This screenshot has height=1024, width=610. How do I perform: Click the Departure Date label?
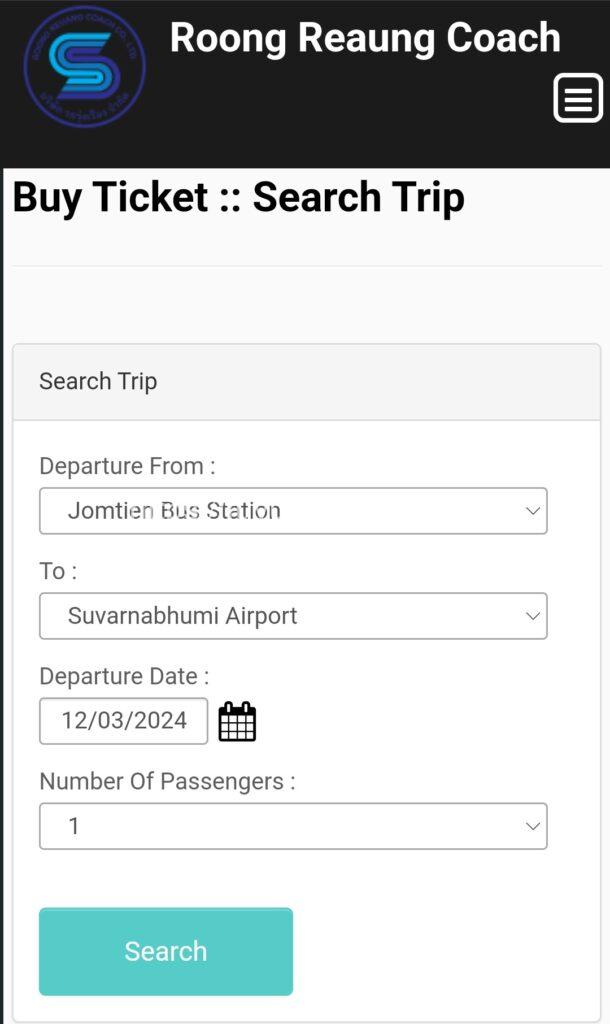[x=124, y=676]
